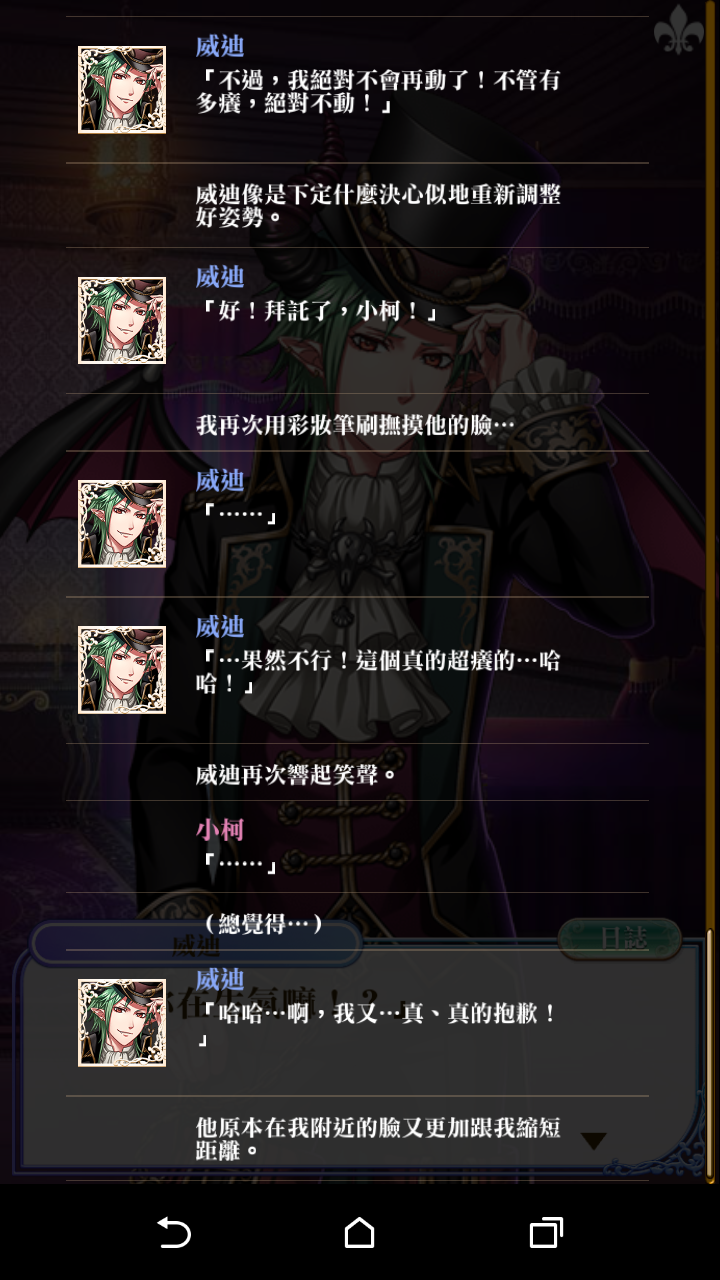Open the Android recent apps icon
The image size is (720, 1280).
tap(546, 1232)
